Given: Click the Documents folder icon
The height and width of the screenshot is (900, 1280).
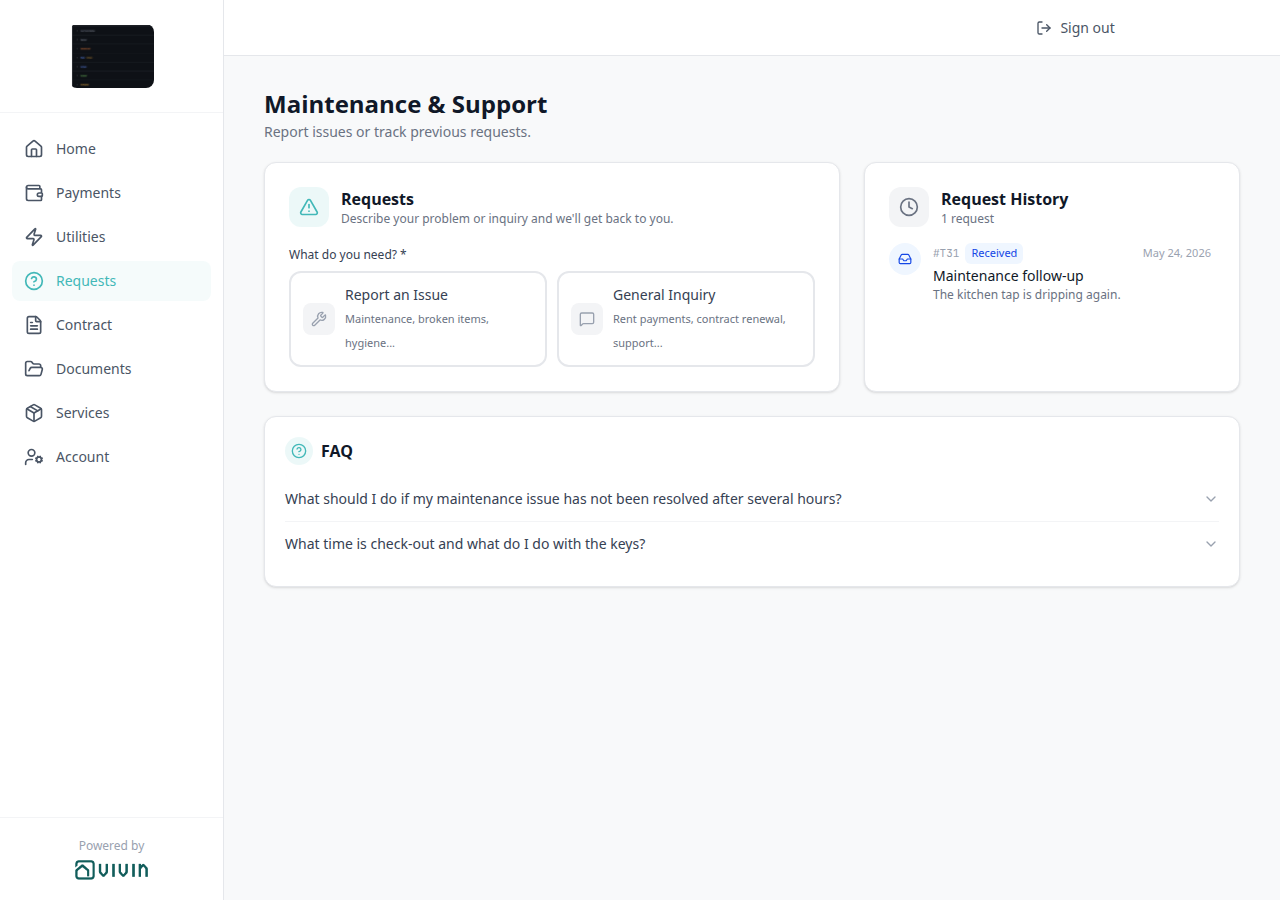Looking at the screenshot, I should [34, 369].
